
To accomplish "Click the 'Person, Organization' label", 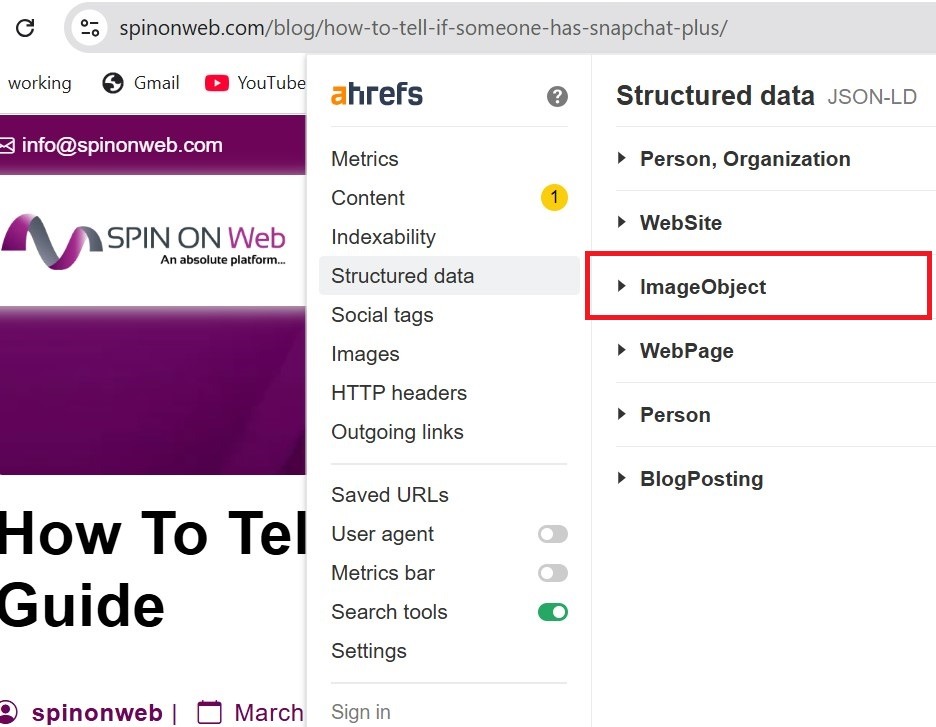I will coord(745,159).
